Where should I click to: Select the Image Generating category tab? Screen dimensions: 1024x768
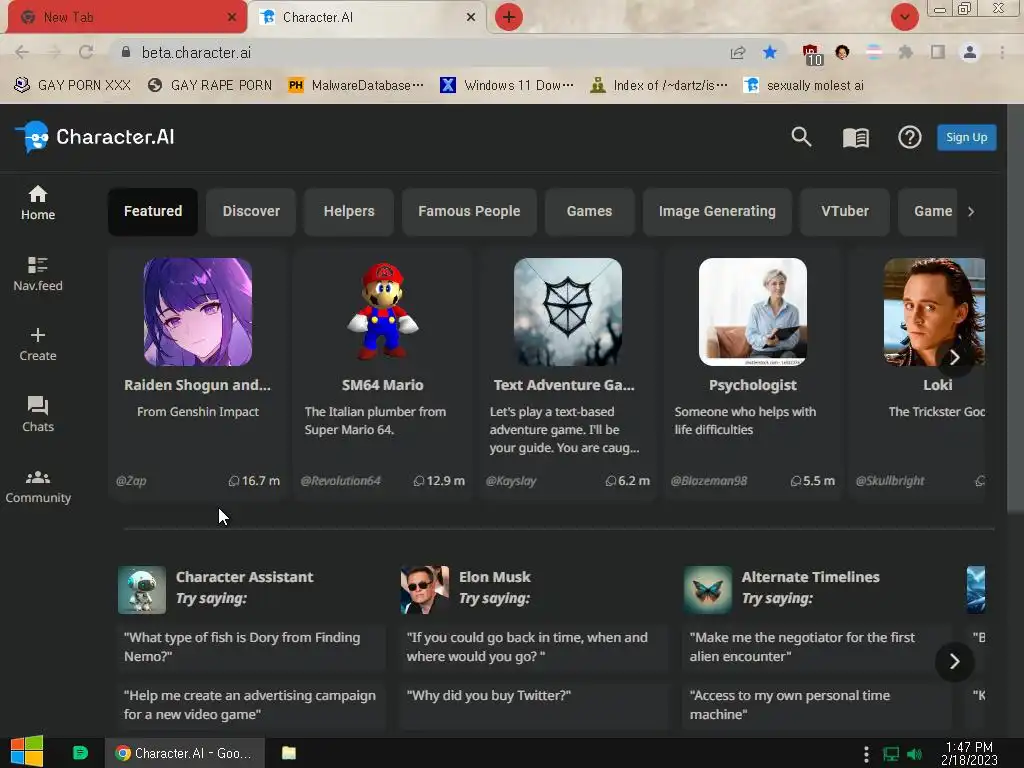(x=717, y=212)
